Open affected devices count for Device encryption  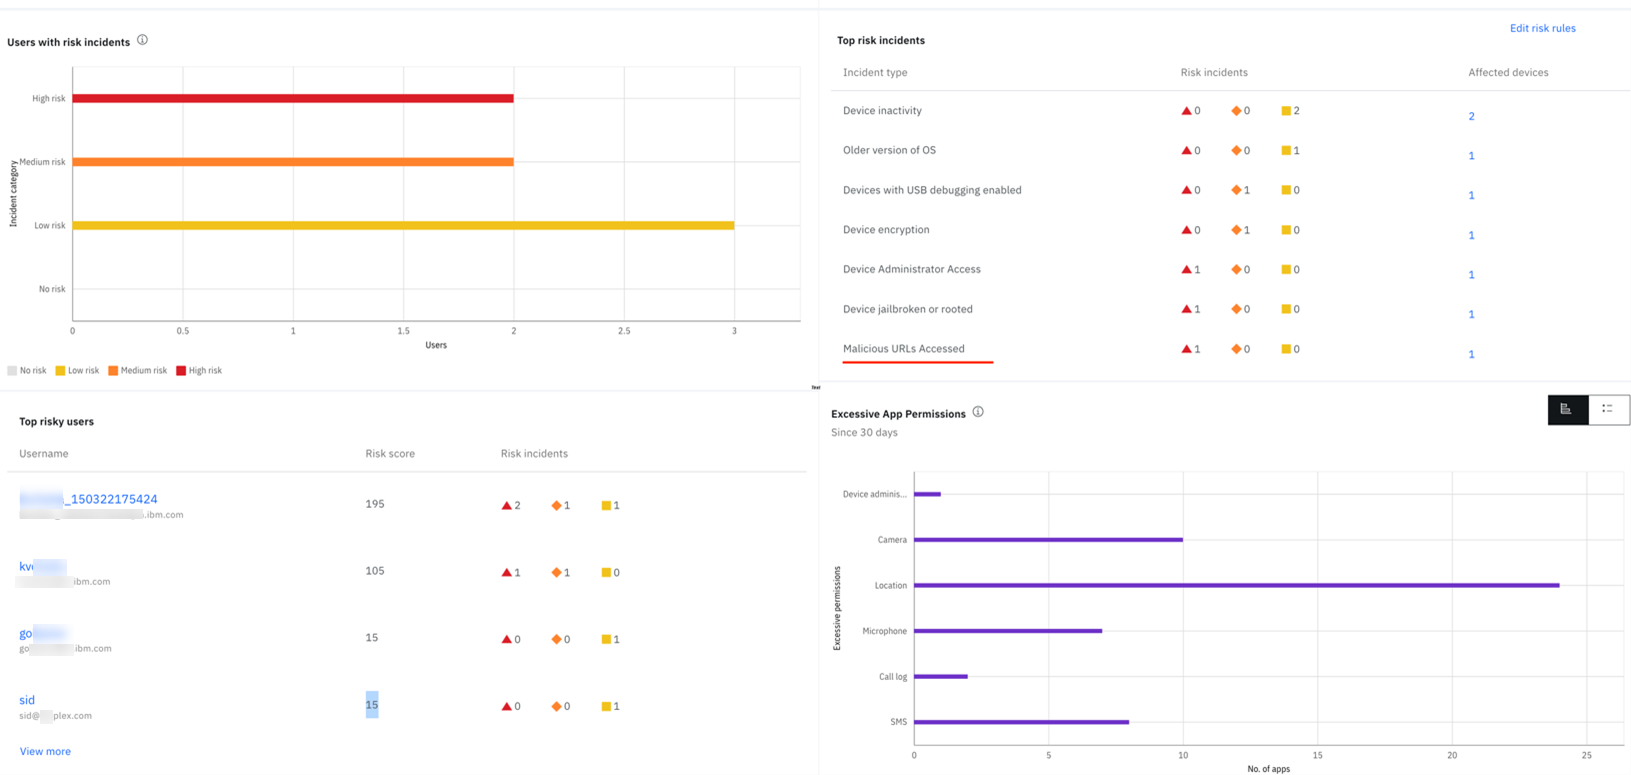[1471, 235]
